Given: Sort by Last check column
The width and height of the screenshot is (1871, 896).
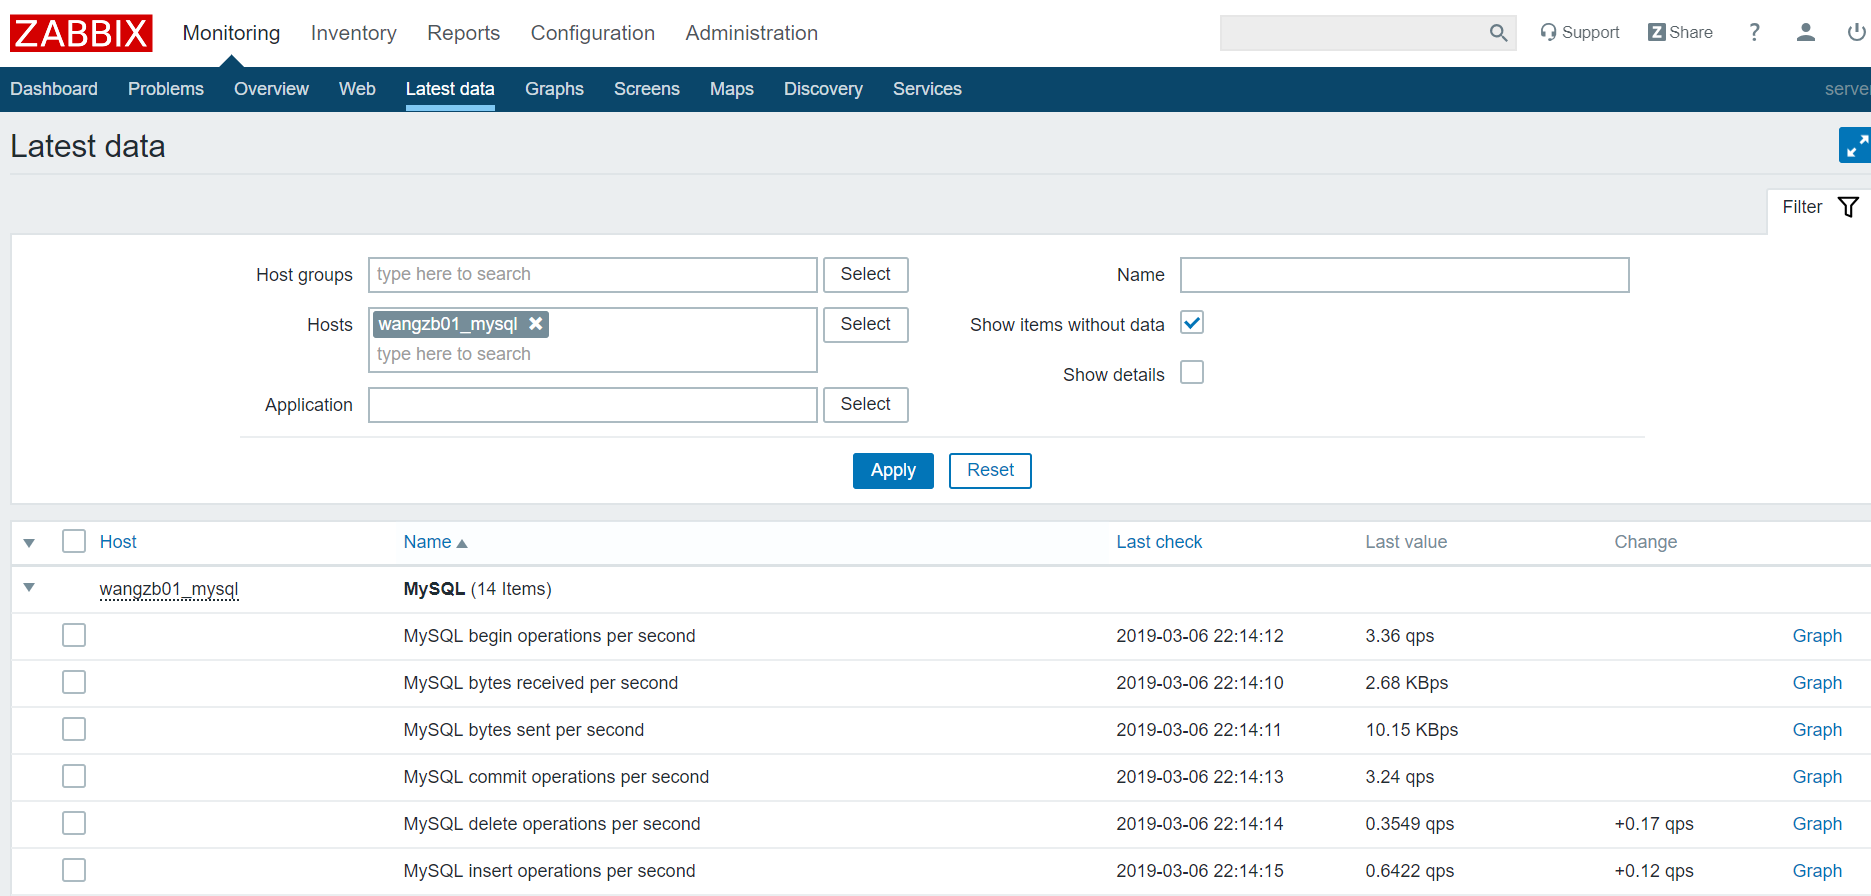Looking at the screenshot, I should click(1159, 542).
